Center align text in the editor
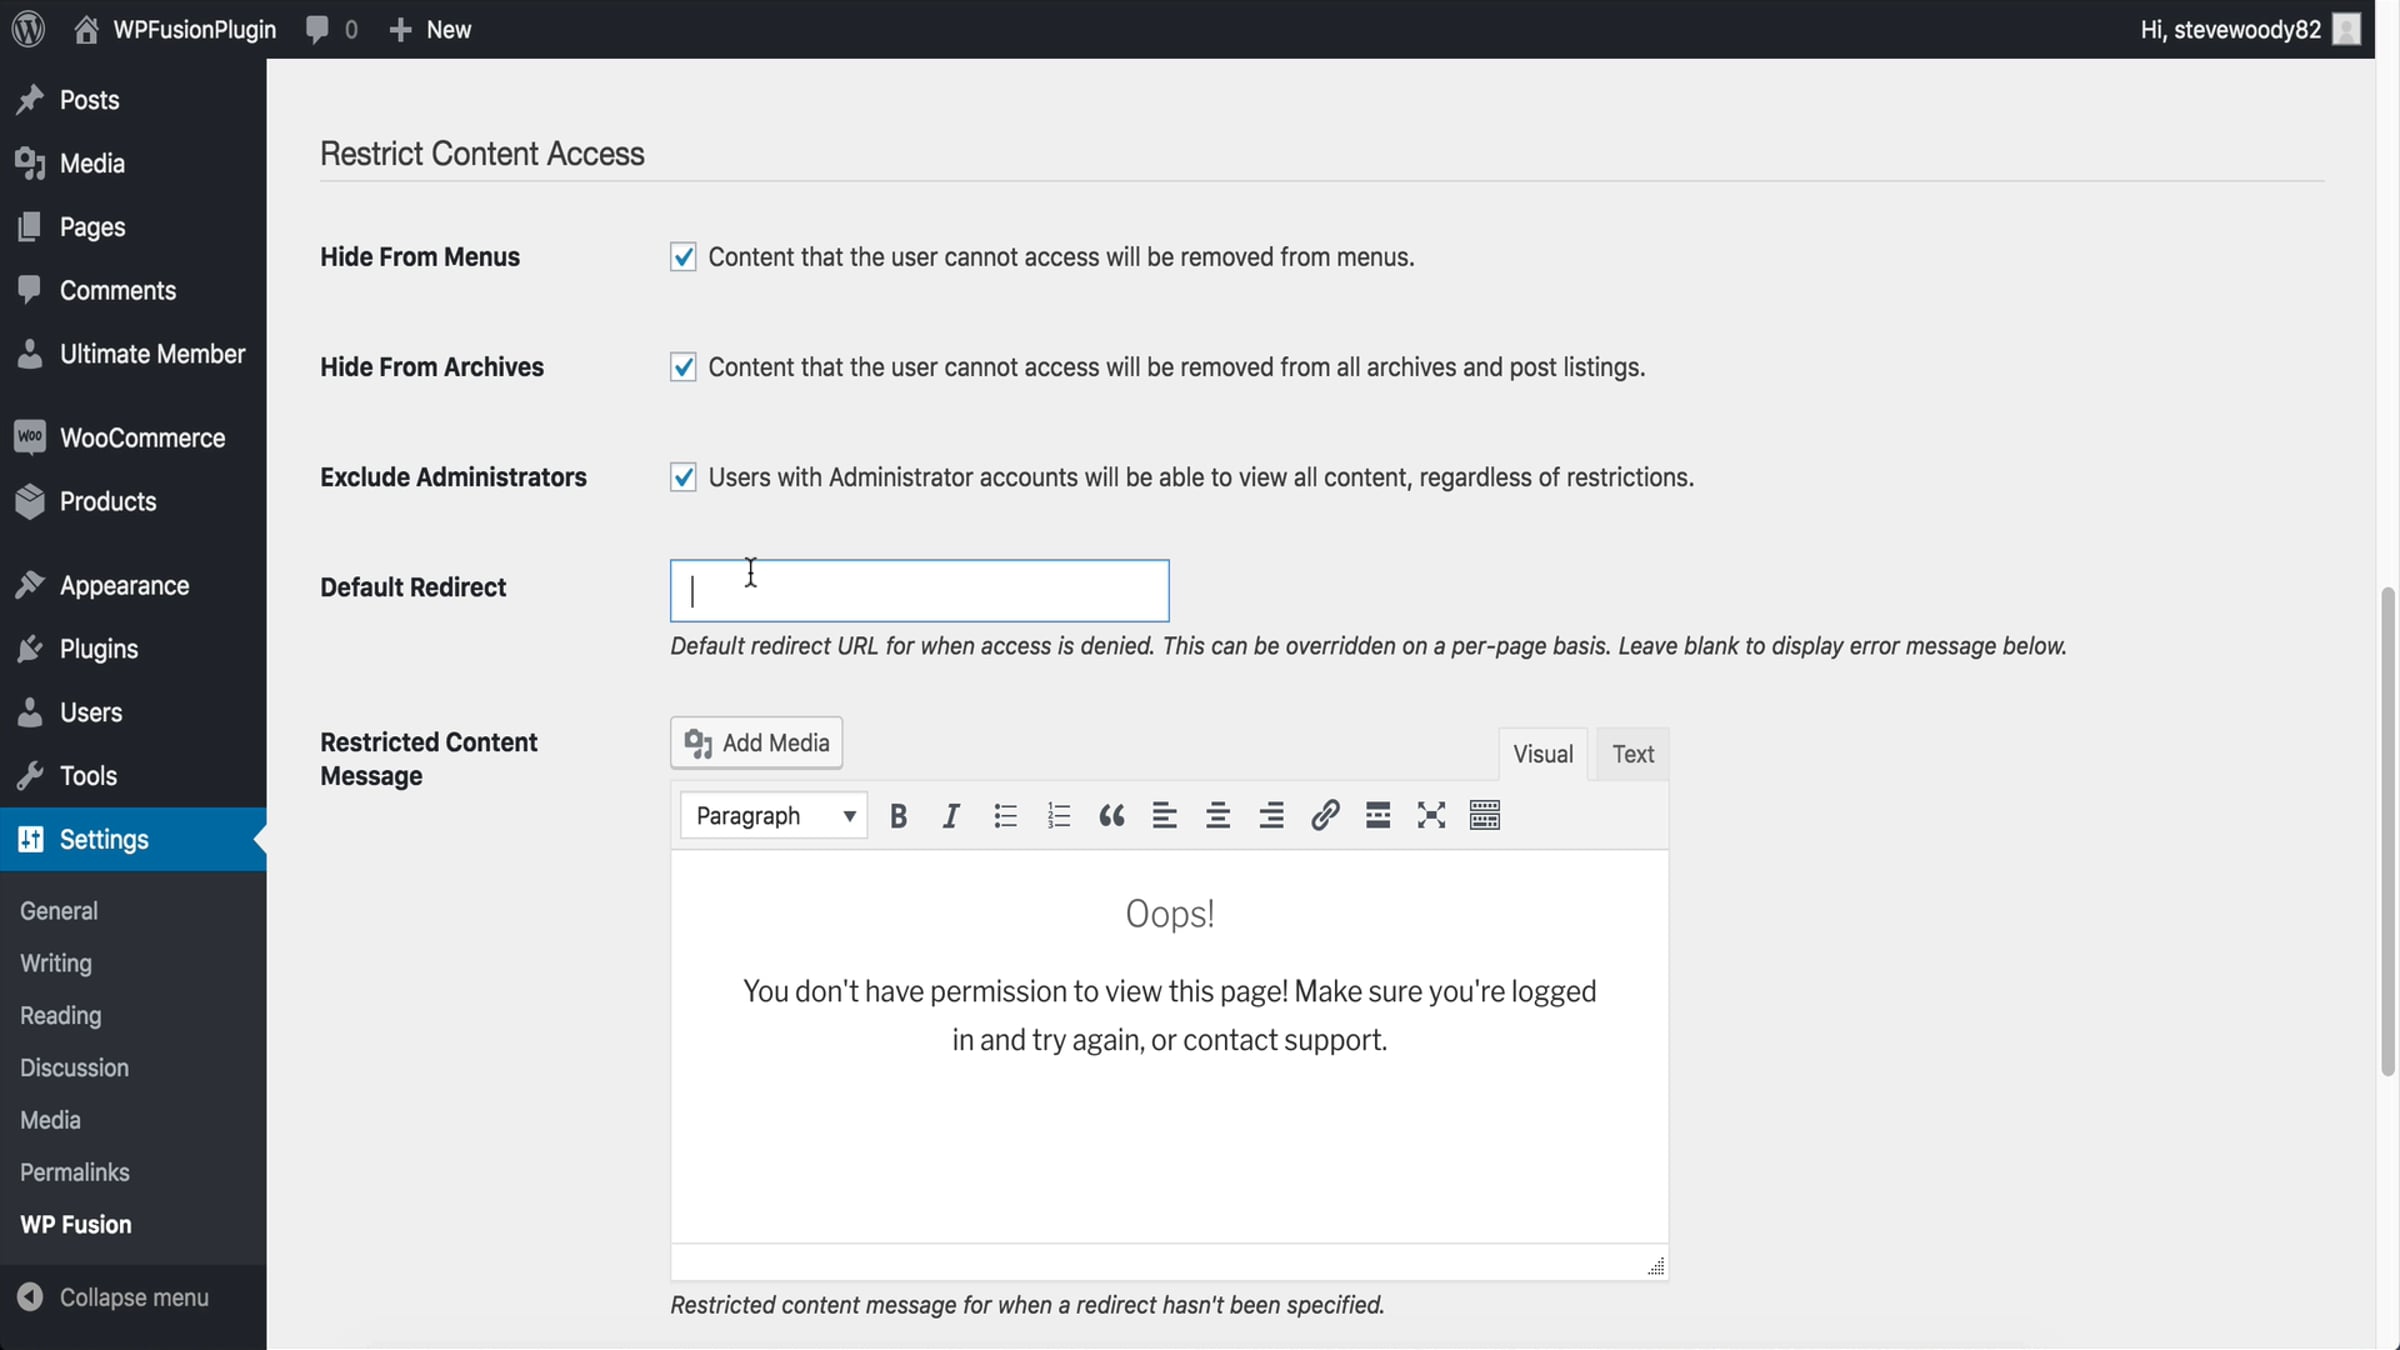The width and height of the screenshot is (2400, 1350). [x=1218, y=816]
